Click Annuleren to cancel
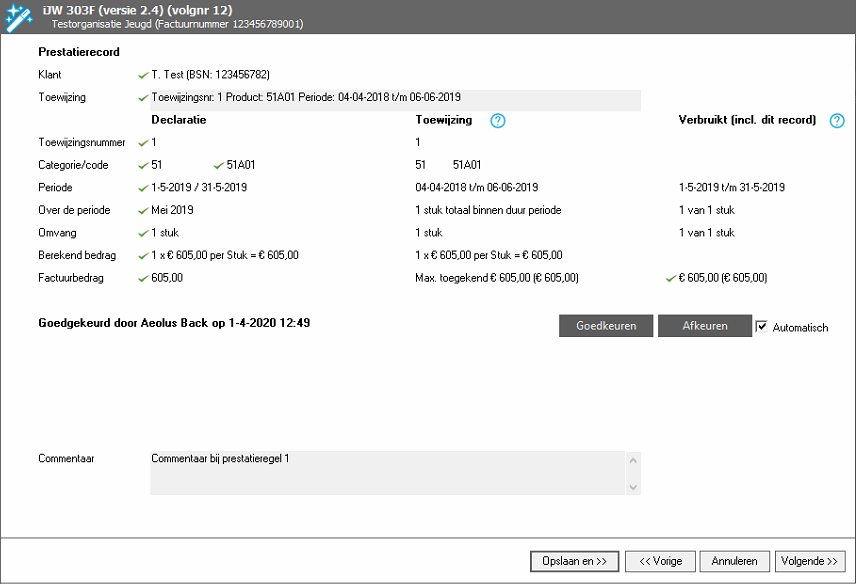 tap(735, 561)
